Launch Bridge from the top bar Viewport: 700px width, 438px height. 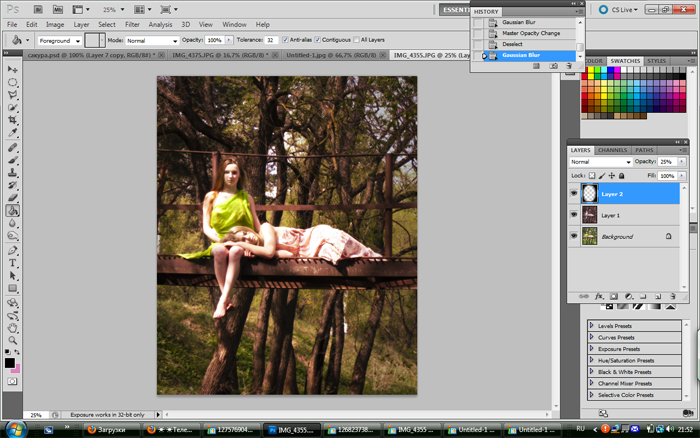[38, 9]
